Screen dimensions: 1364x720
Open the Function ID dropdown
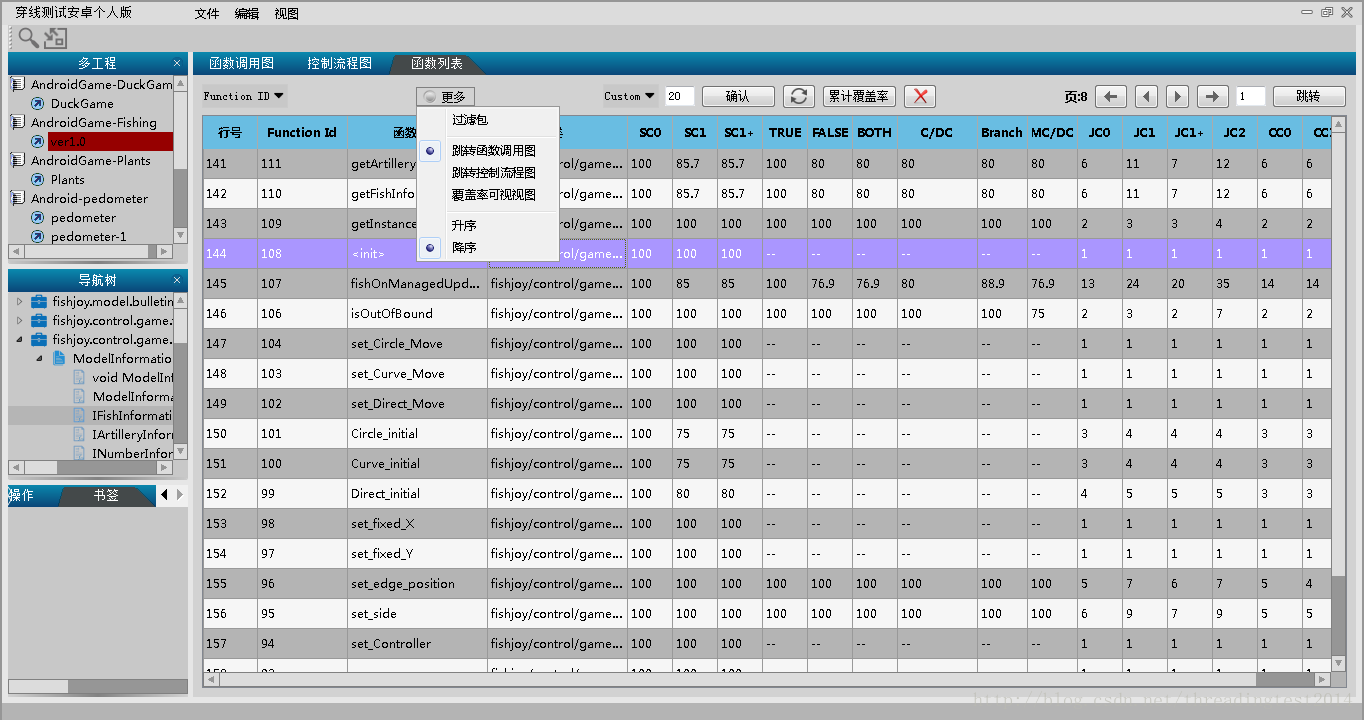[x=244, y=97]
